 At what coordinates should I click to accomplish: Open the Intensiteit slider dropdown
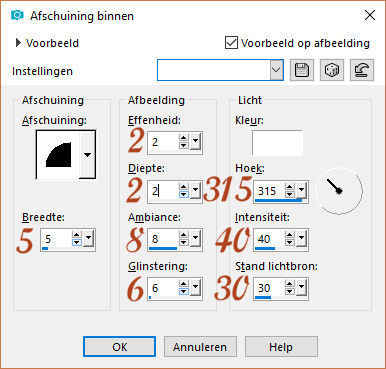click(x=302, y=239)
